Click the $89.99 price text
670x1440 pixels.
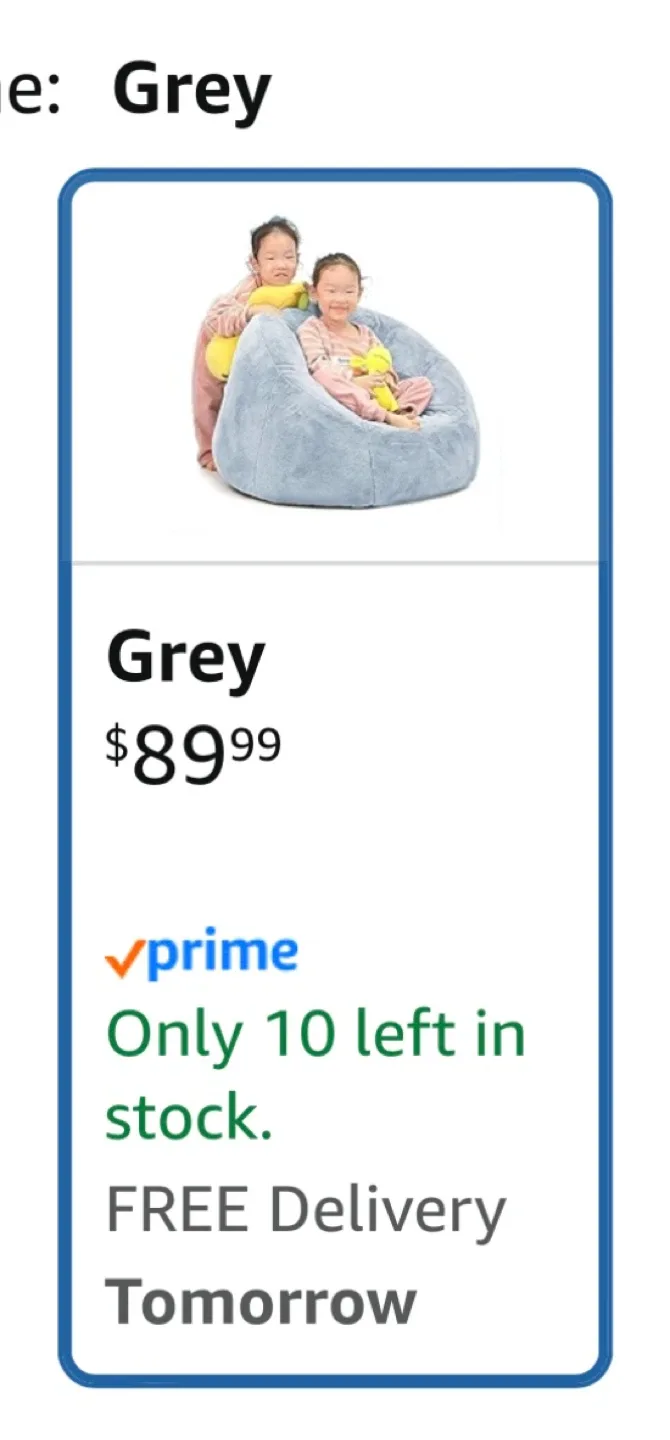click(x=193, y=757)
